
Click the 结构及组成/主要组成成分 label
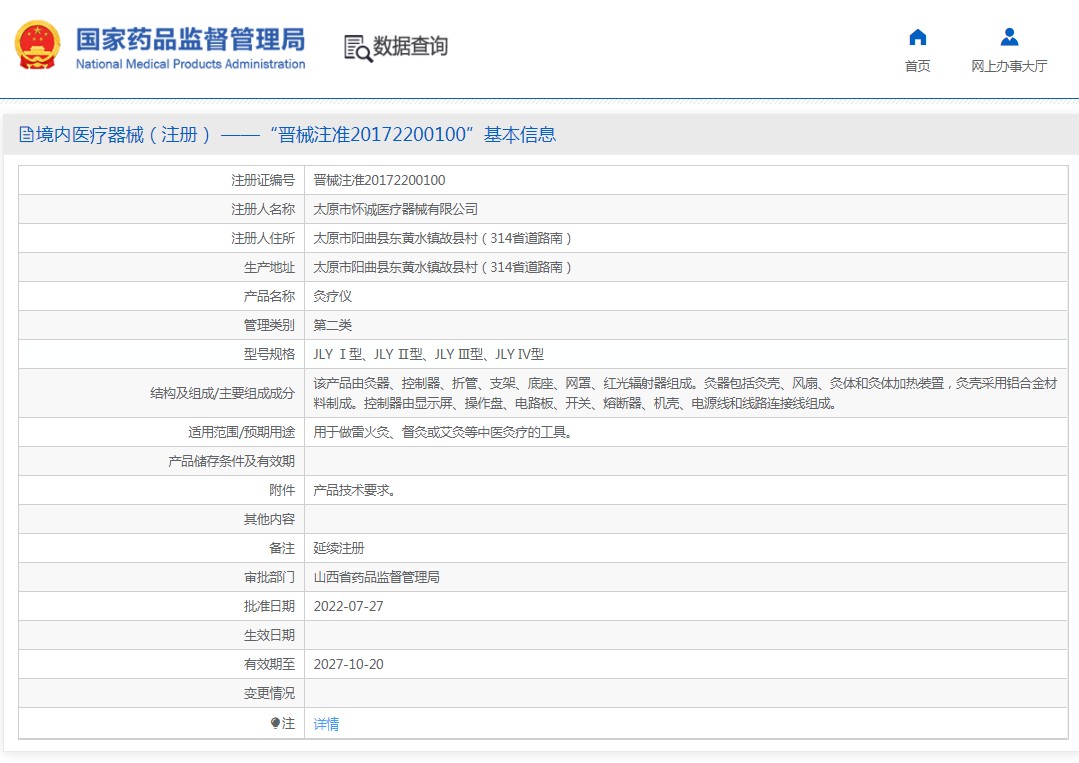222,393
